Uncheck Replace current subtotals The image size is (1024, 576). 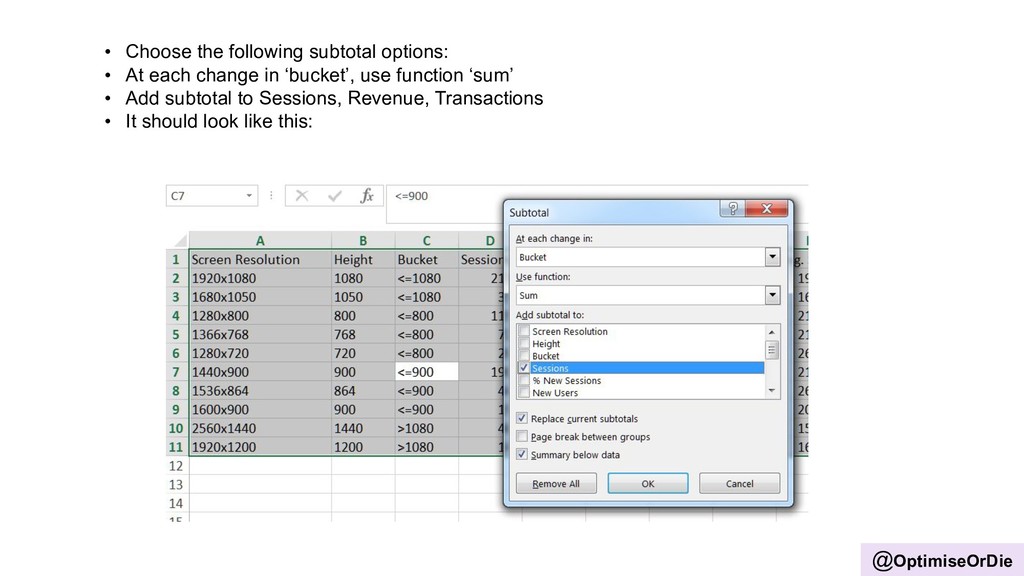click(522, 418)
